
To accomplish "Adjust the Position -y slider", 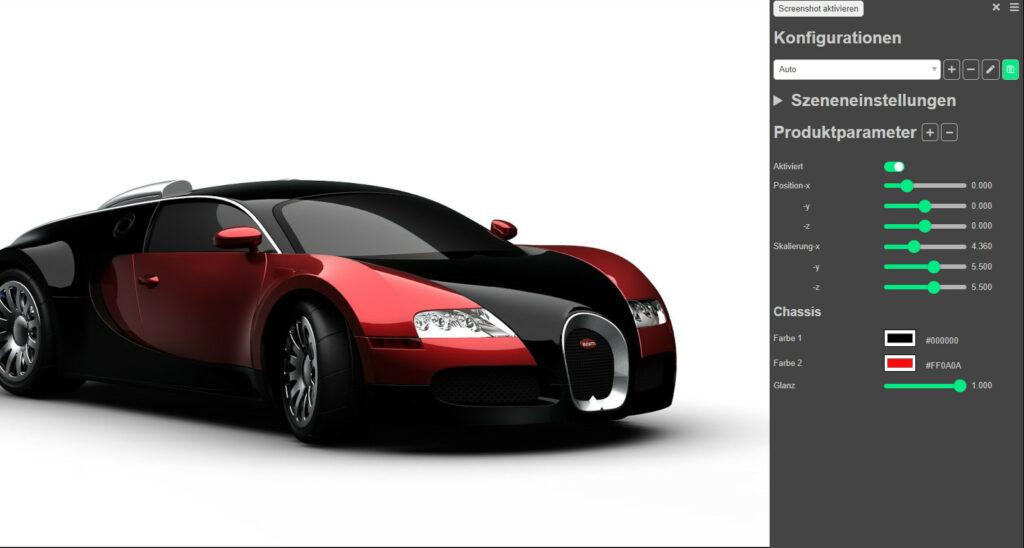I will coord(925,206).
